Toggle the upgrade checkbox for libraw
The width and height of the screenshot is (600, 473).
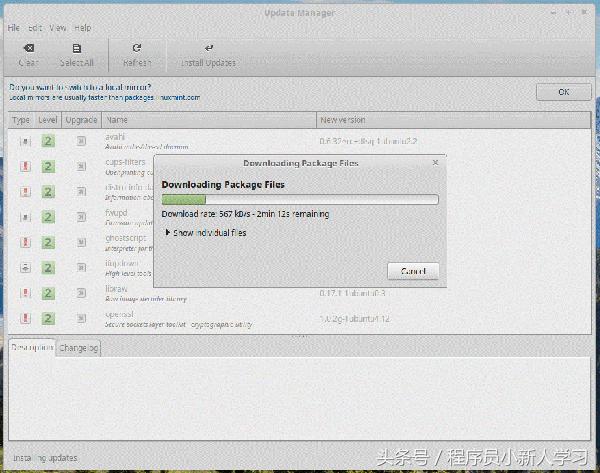click(81, 293)
